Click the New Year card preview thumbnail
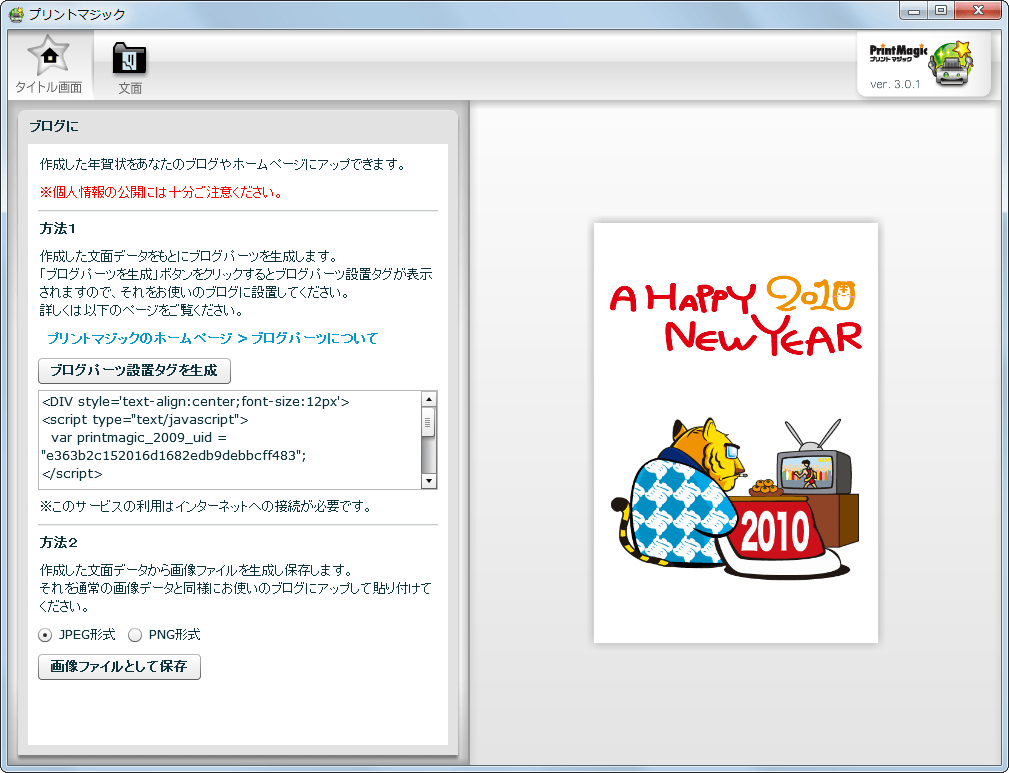The image size is (1009, 773). tap(736, 433)
